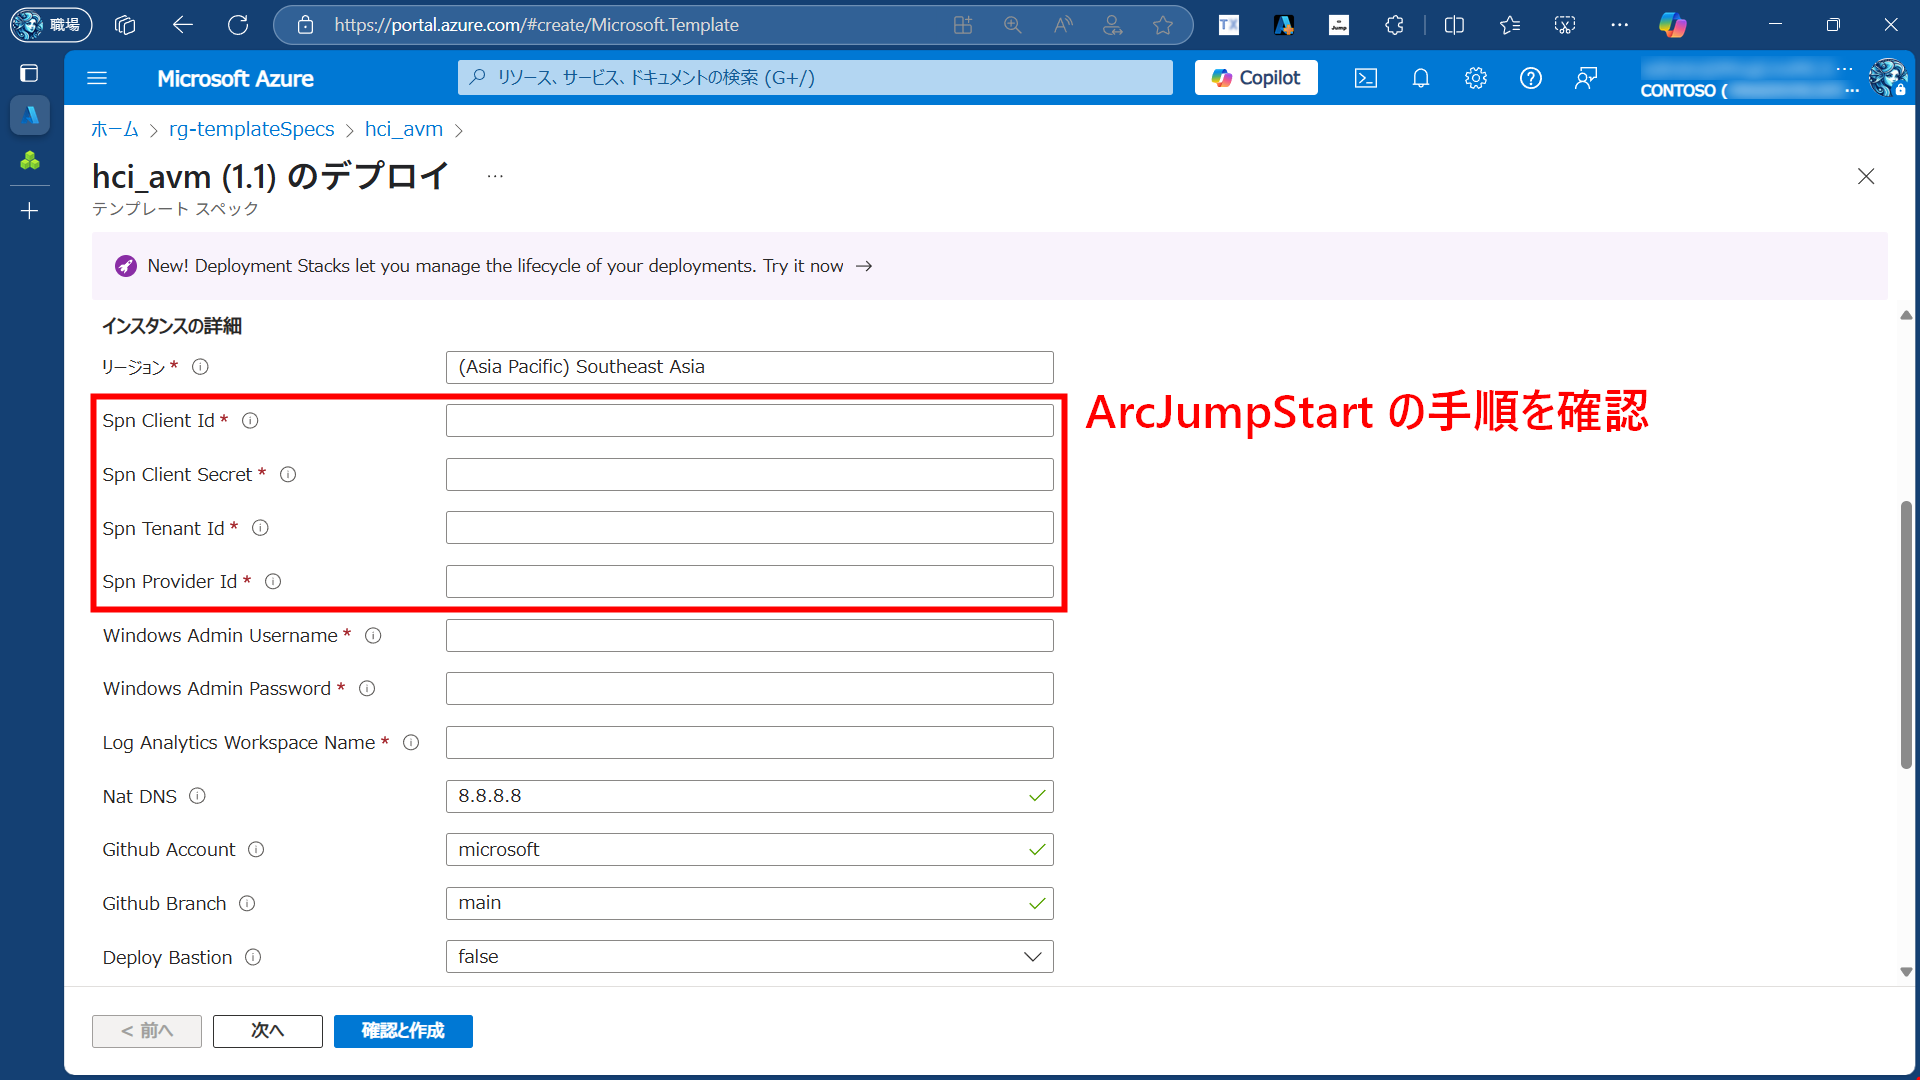Launch Copilot from the header
Image resolution: width=1920 pixels, height=1080 pixels.
pyautogui.click(x=1255, y=78)
